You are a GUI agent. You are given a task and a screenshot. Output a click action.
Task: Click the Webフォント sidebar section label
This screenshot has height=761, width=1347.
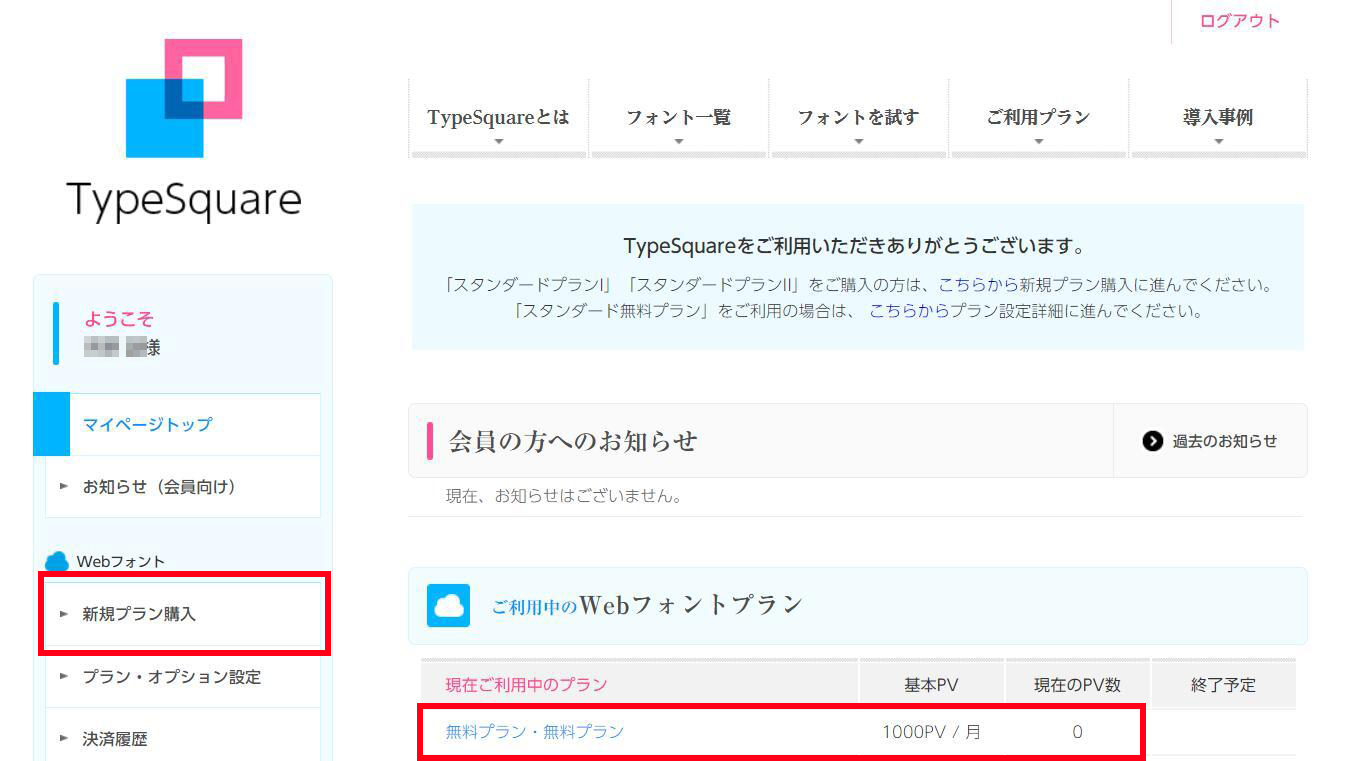[x=121, y=562]
